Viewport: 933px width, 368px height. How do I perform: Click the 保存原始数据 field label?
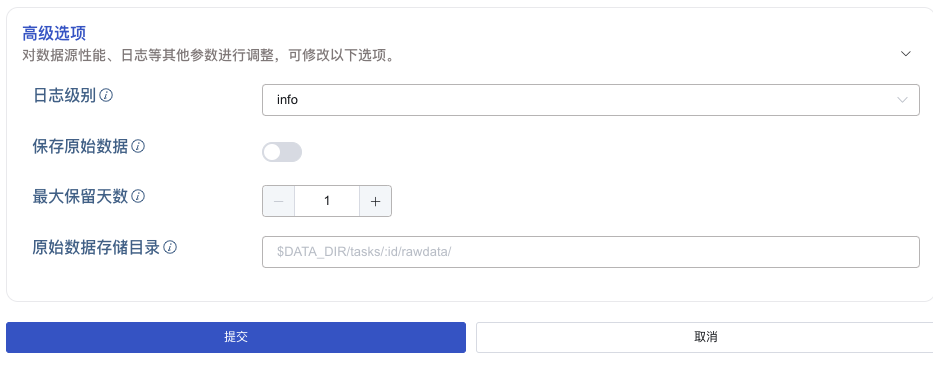[x=80, y=146]
